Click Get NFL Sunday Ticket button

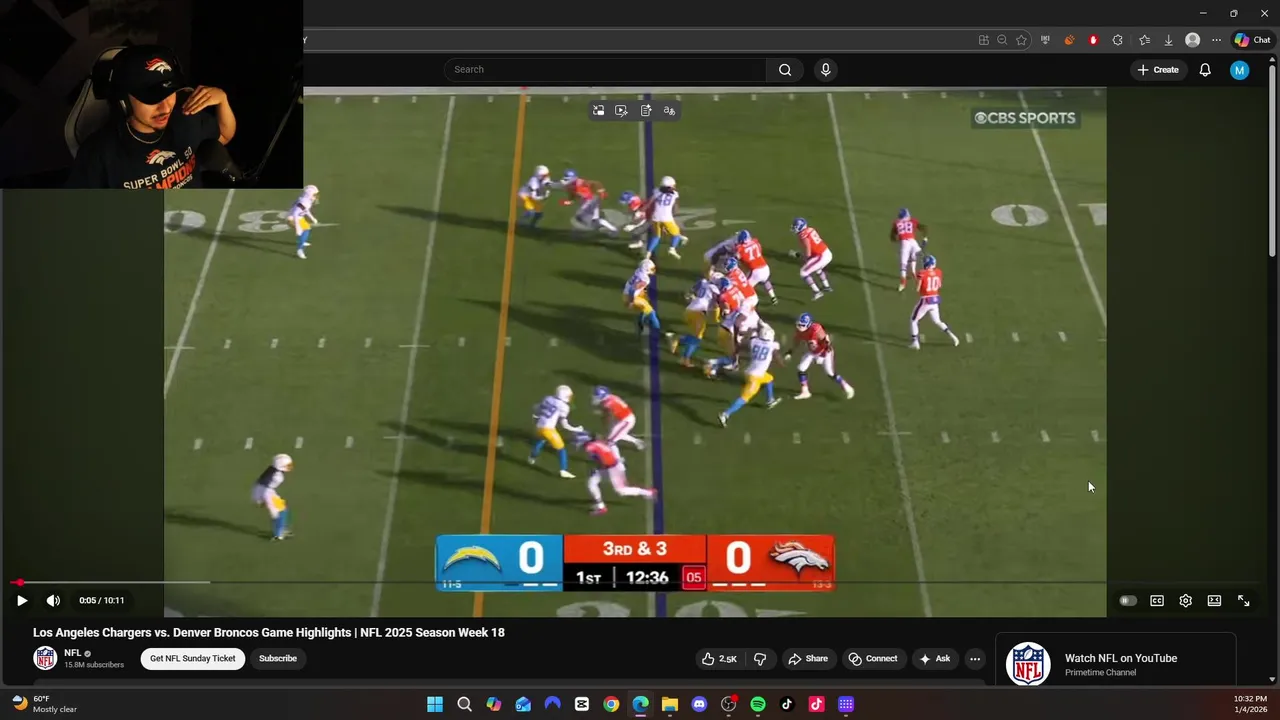tap(193, 659)
